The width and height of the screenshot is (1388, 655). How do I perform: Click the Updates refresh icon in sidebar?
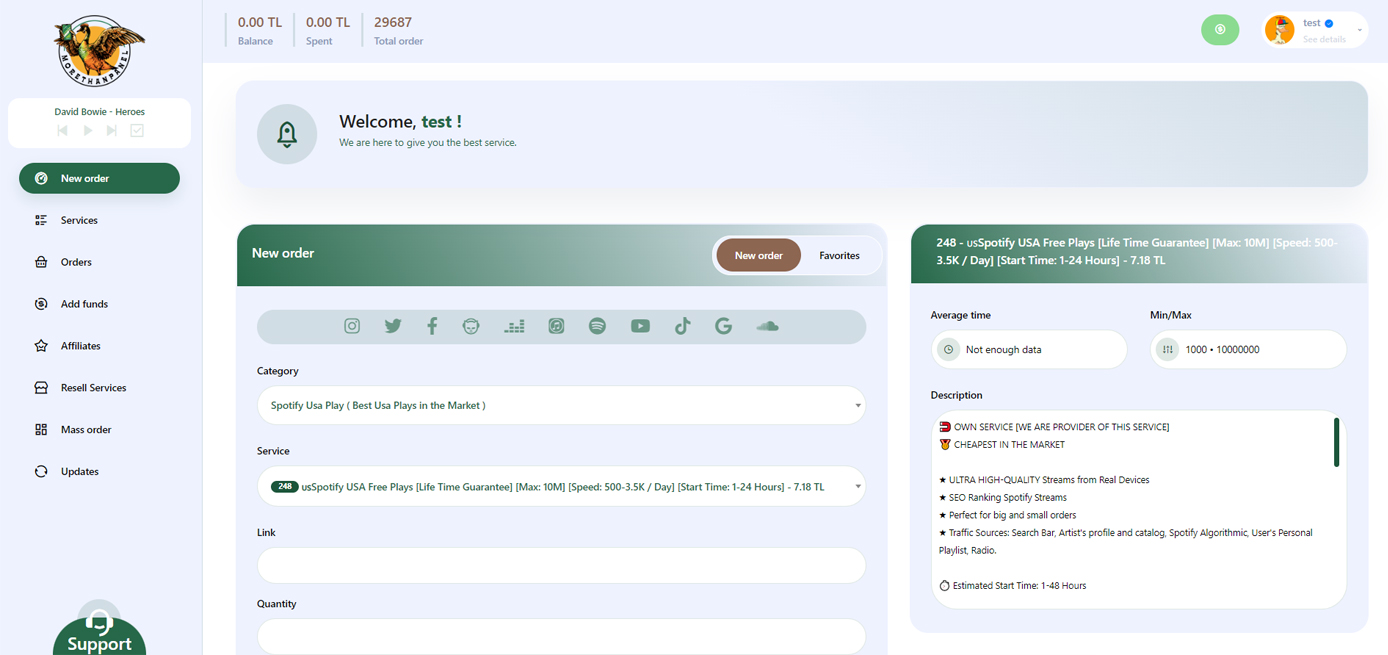pos(41,472)
